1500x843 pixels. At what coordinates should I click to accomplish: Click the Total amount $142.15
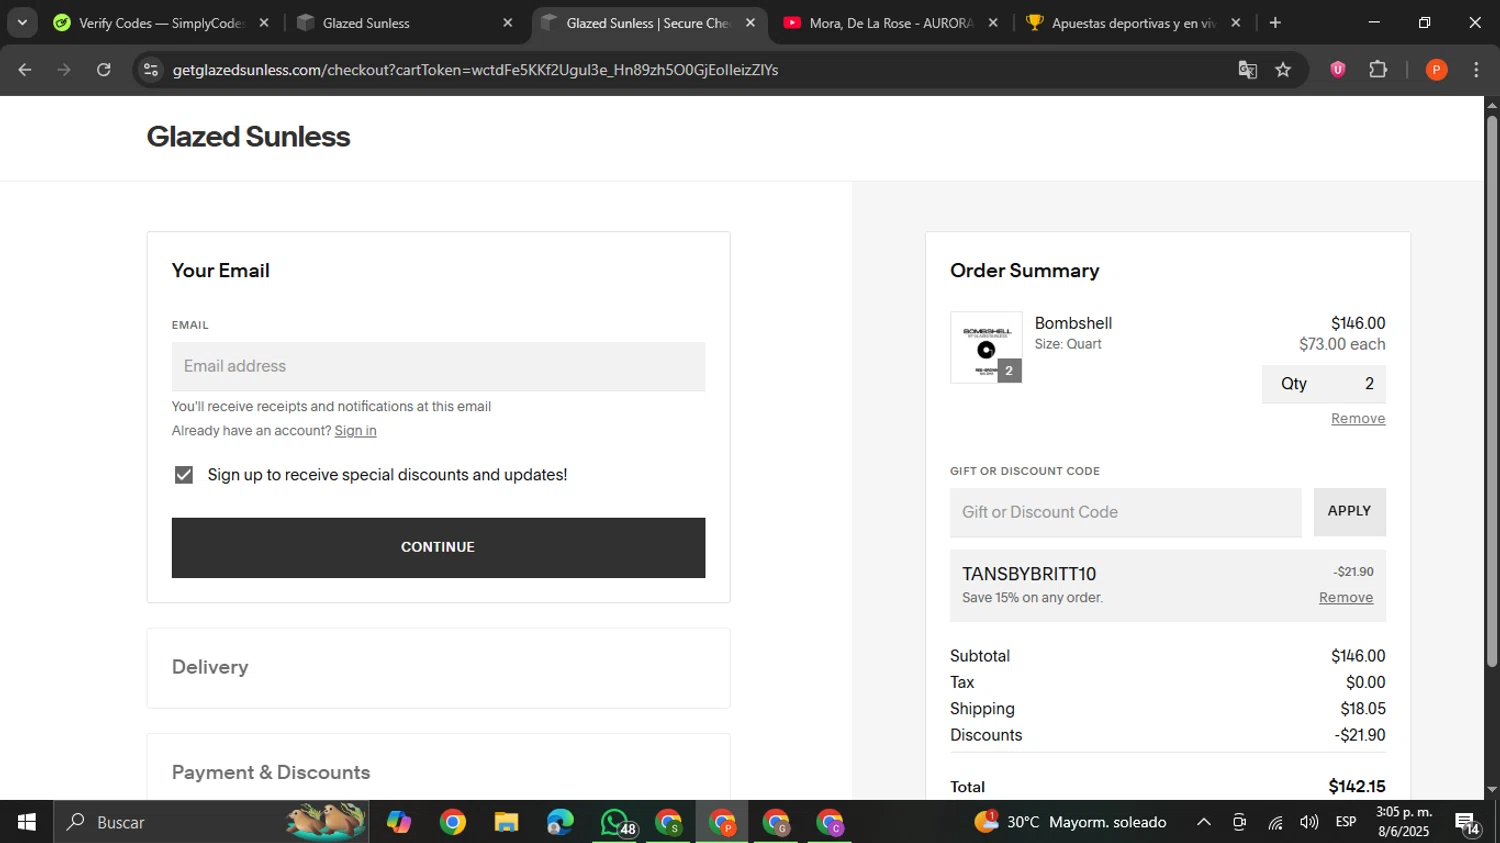pos(1357,787)
